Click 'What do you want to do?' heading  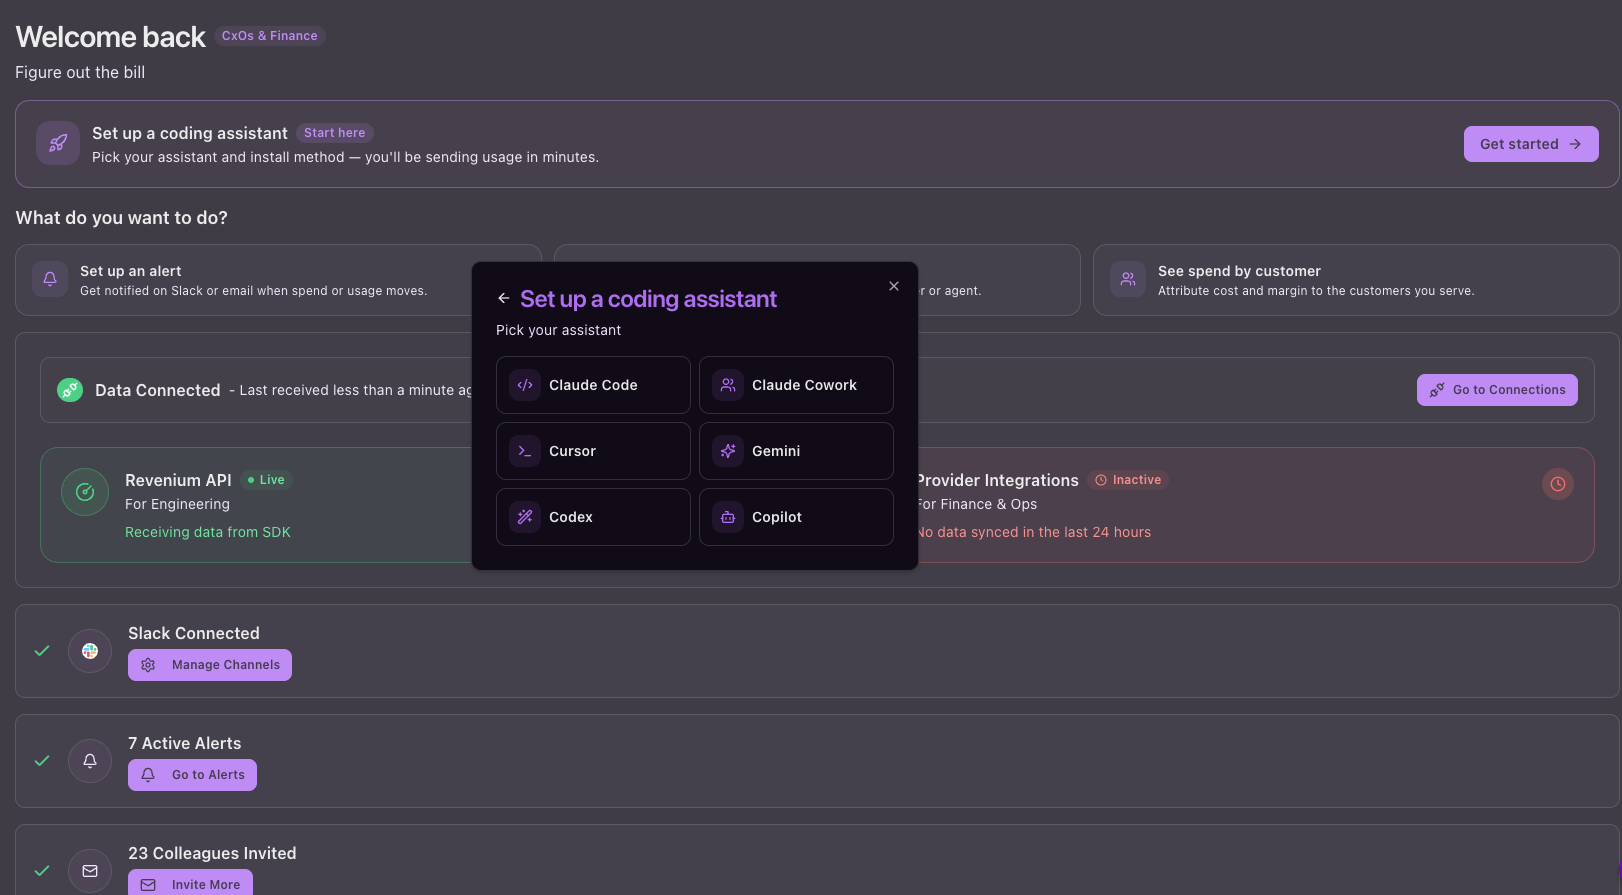coord(122,218)
